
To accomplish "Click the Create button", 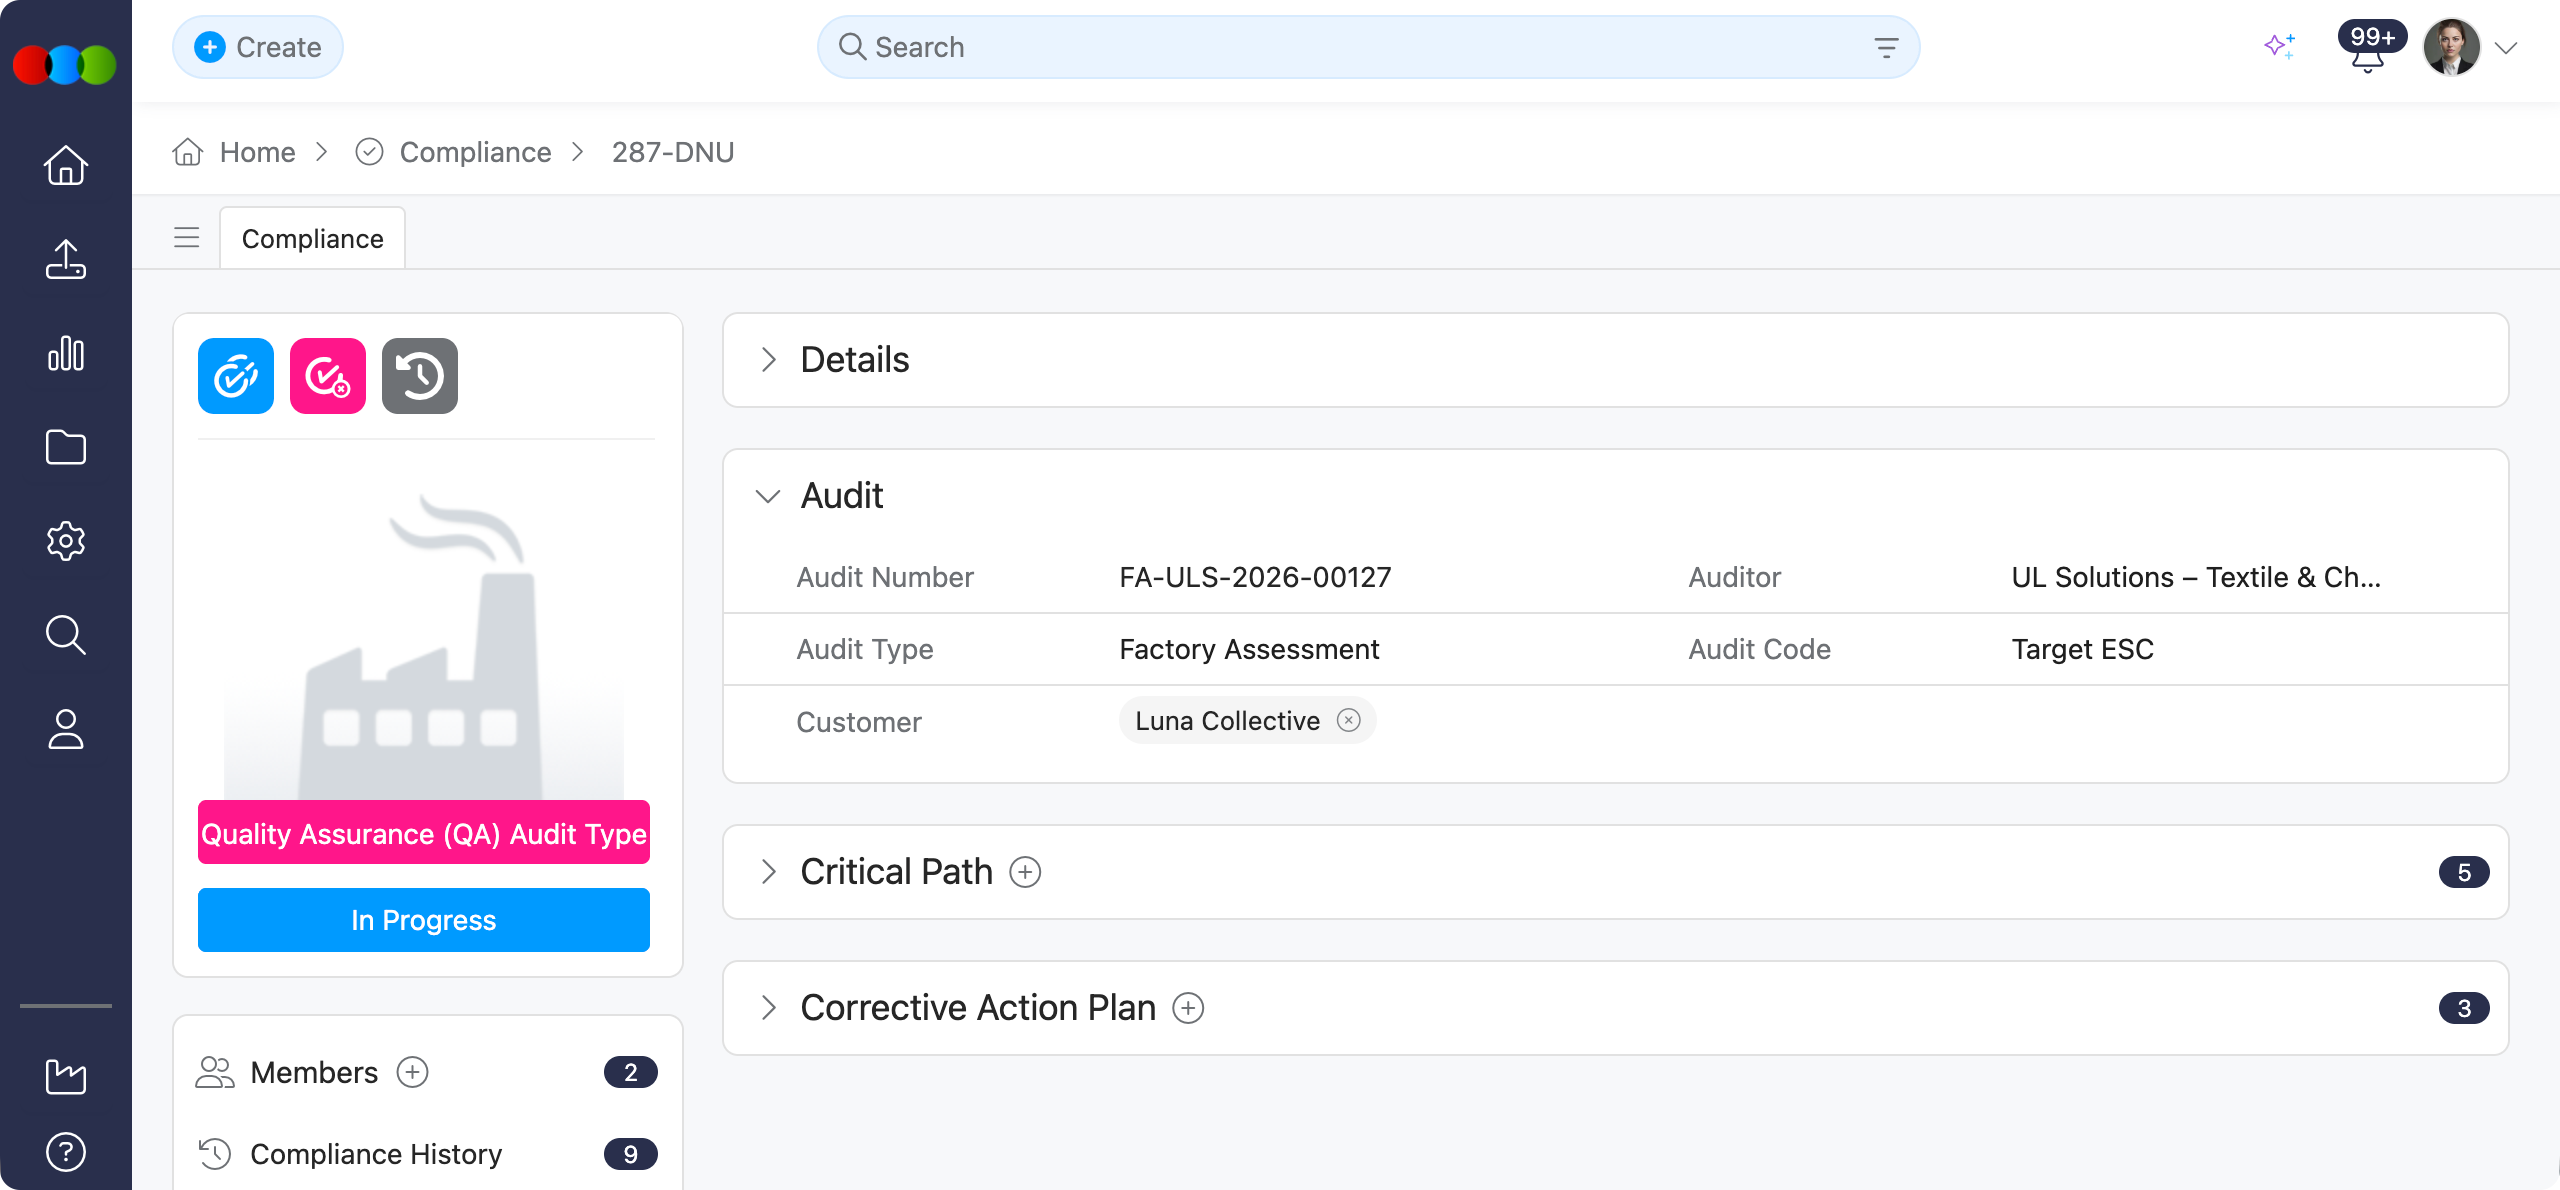I will pos(257,46).
